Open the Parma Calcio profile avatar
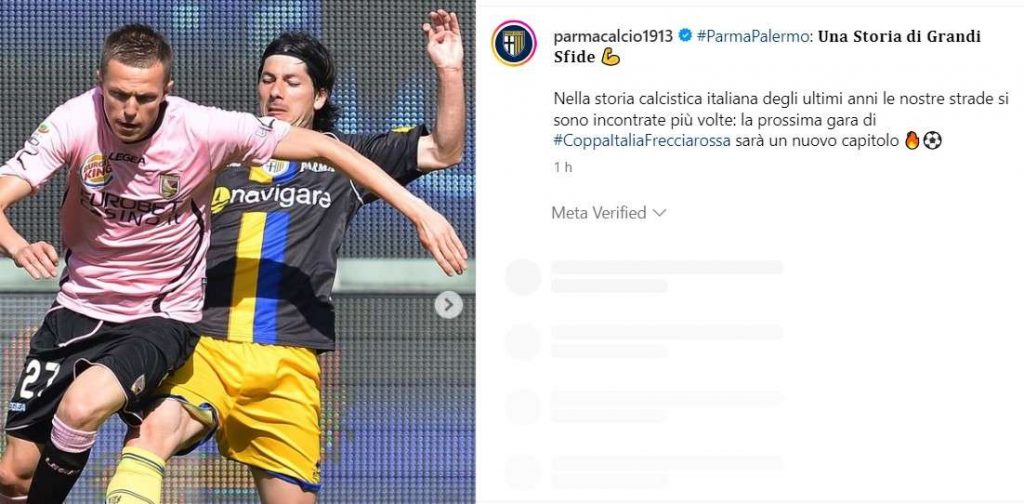This screenshot has width=1024, height=504. click(514, 43)
